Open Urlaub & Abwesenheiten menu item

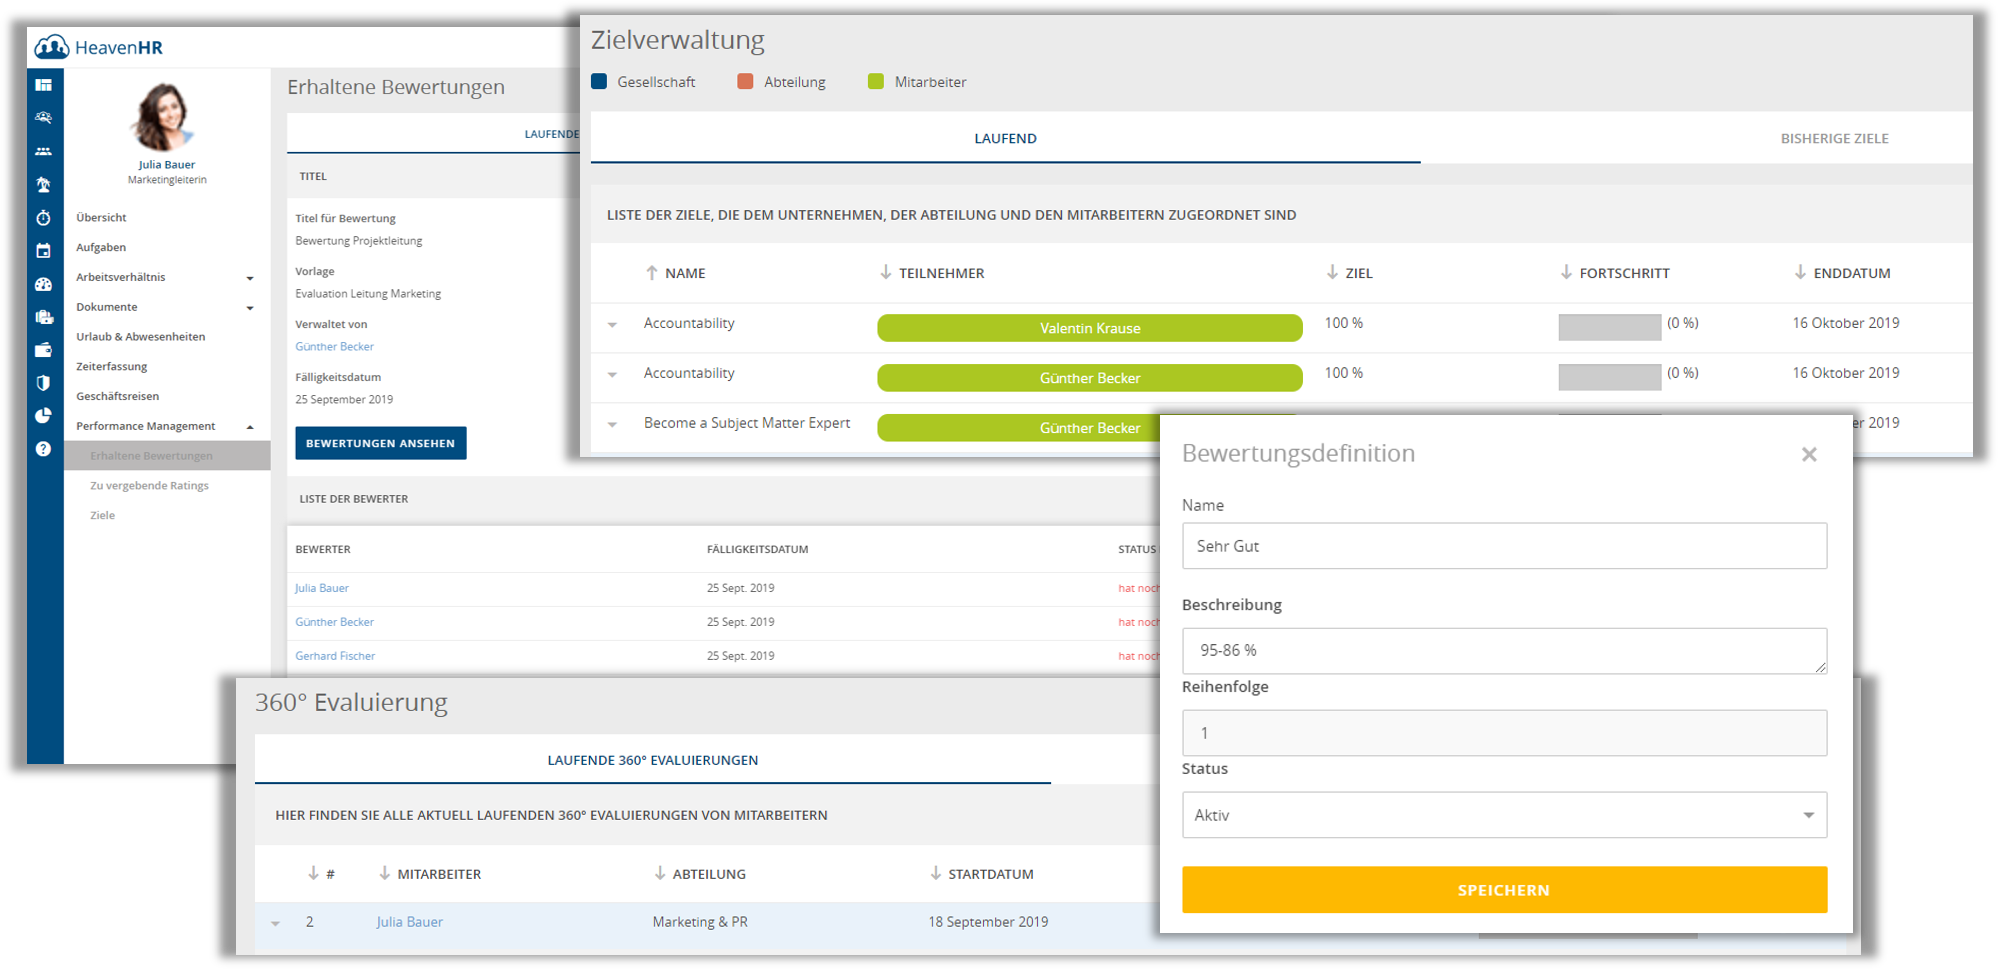pos(141,337)
